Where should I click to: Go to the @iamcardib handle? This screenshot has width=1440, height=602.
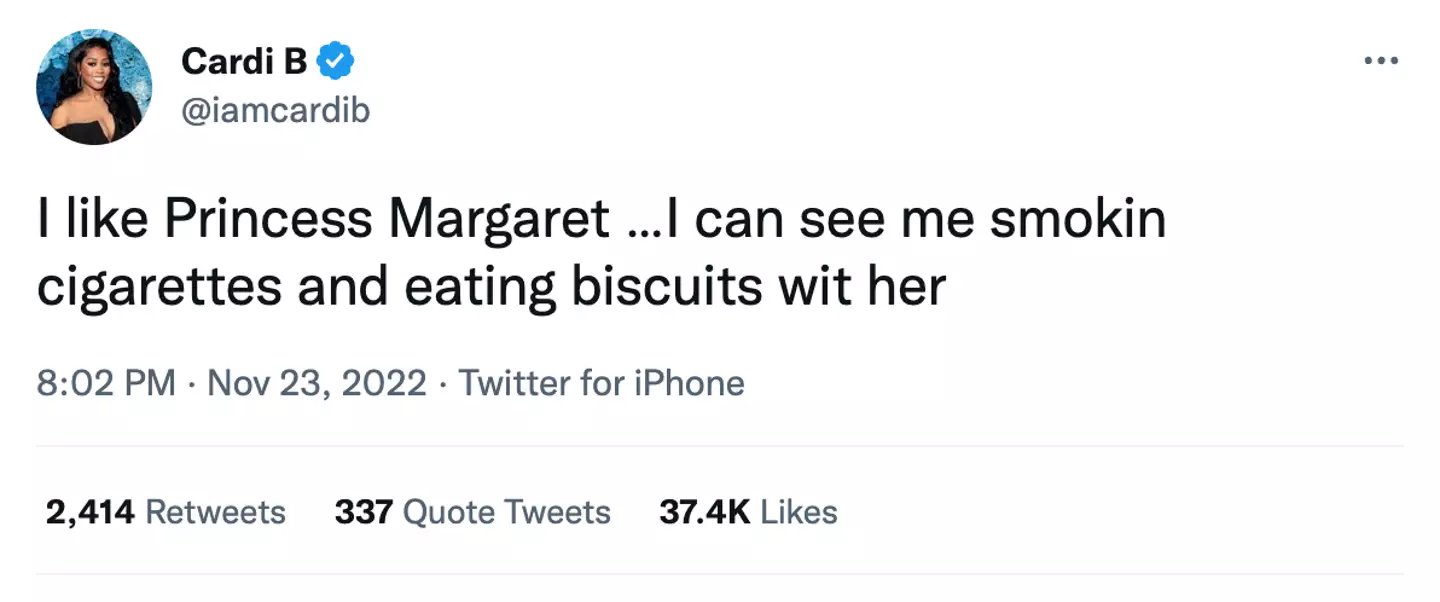tap(275, 110)
